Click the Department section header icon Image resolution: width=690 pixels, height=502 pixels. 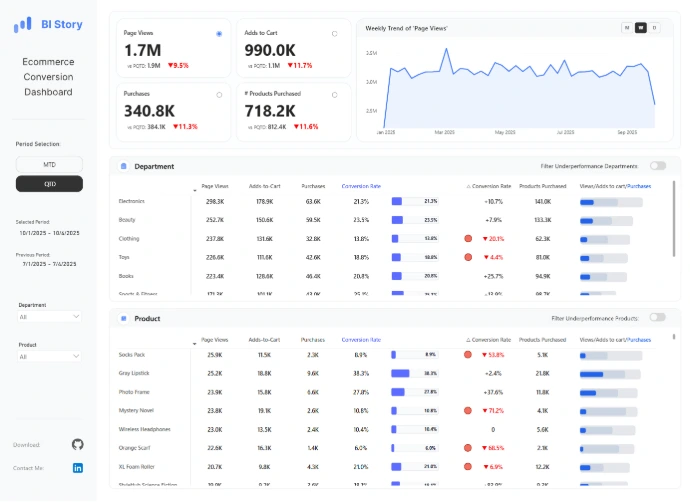point(123,166)
